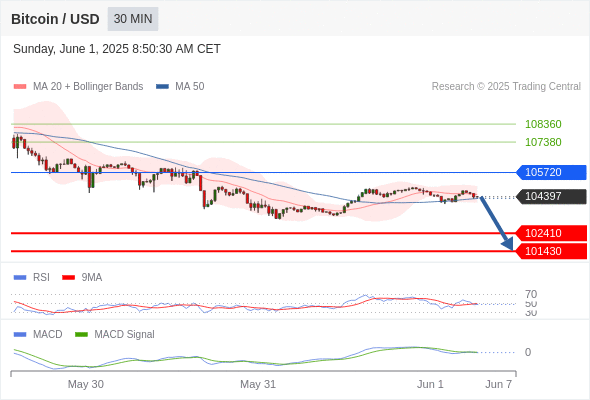Click the blue MA 50 legend swatch
This screenshot has height=400, width=590.
click(x=163, y=87)
